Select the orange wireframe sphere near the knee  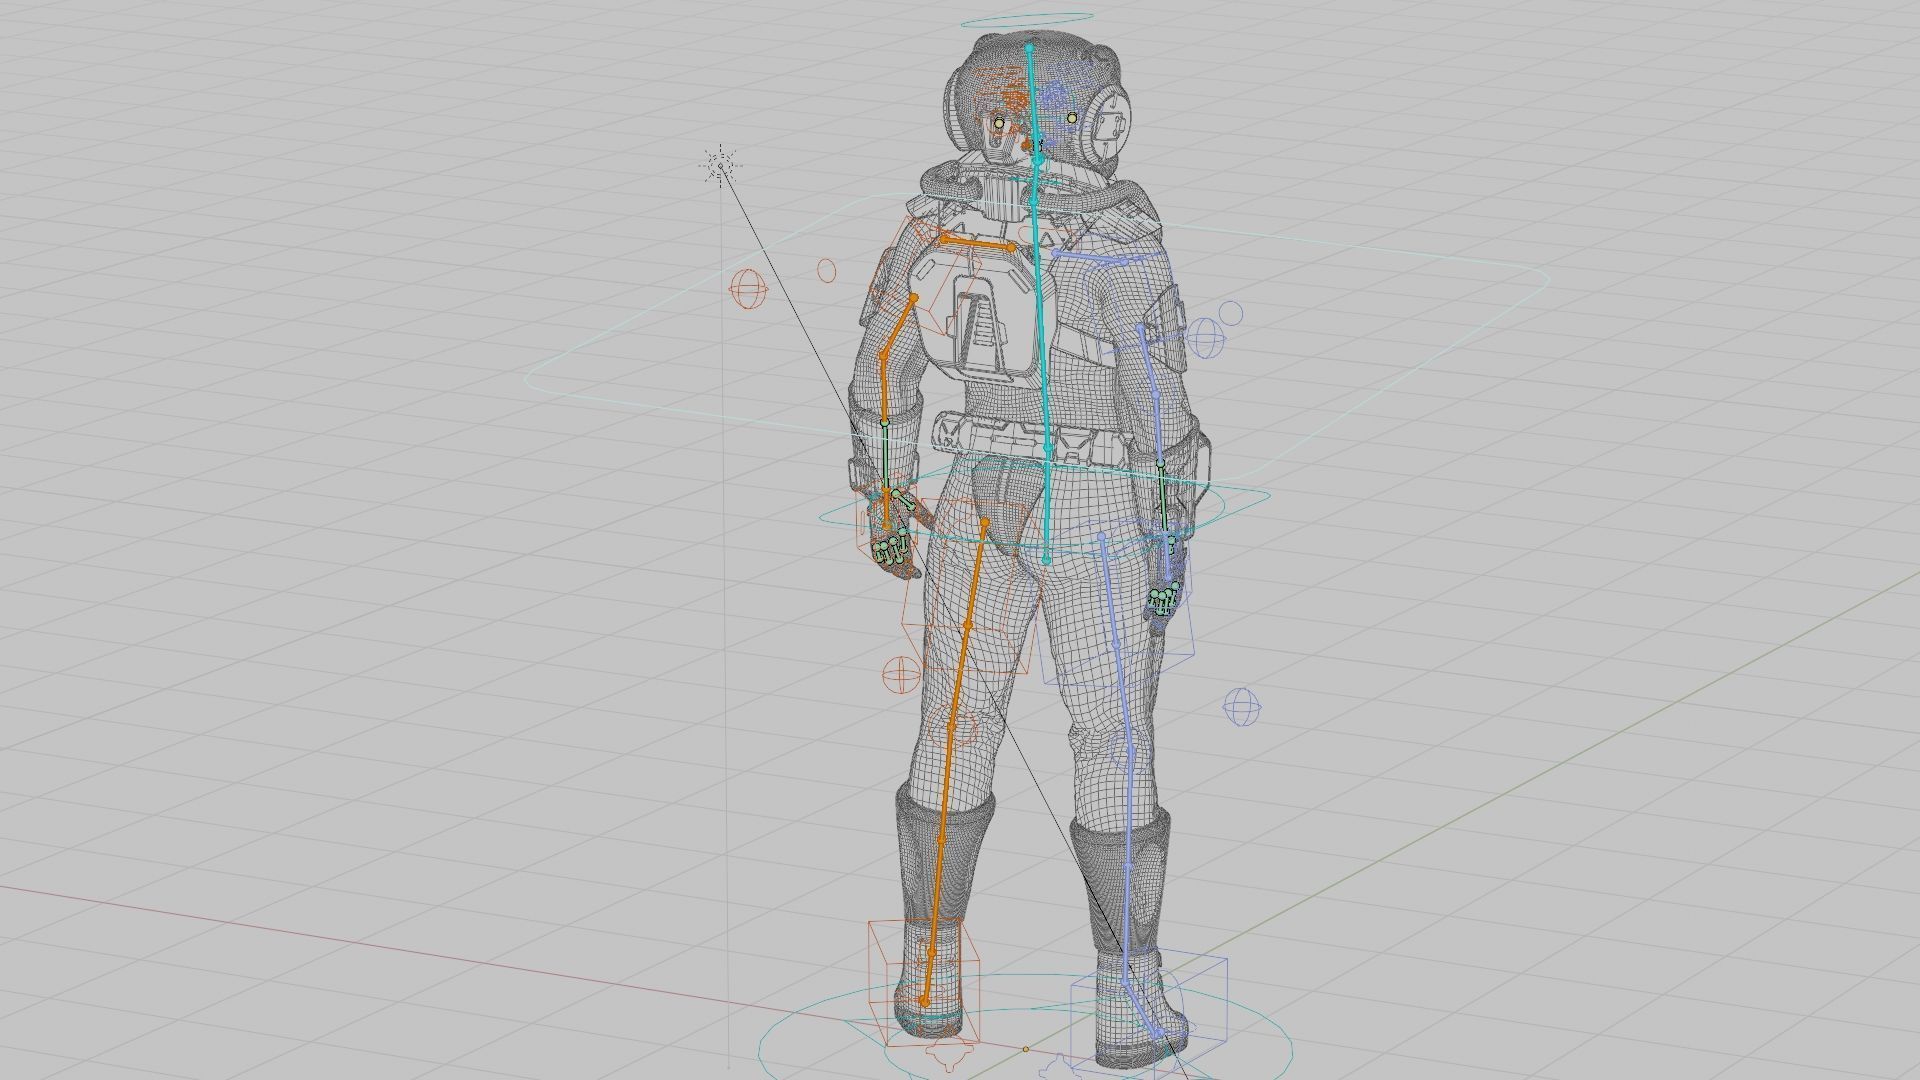pos(900,675)
